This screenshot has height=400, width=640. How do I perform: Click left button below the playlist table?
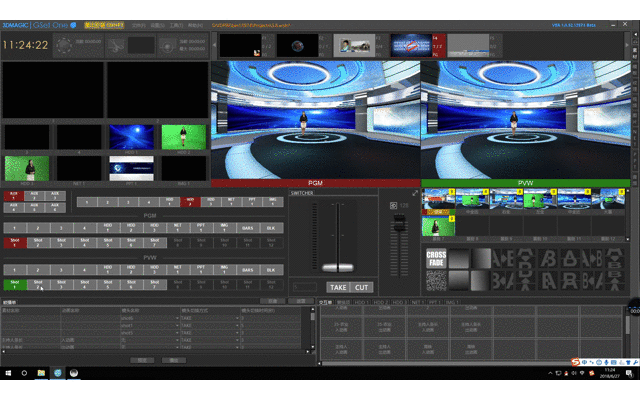point(142,360)
